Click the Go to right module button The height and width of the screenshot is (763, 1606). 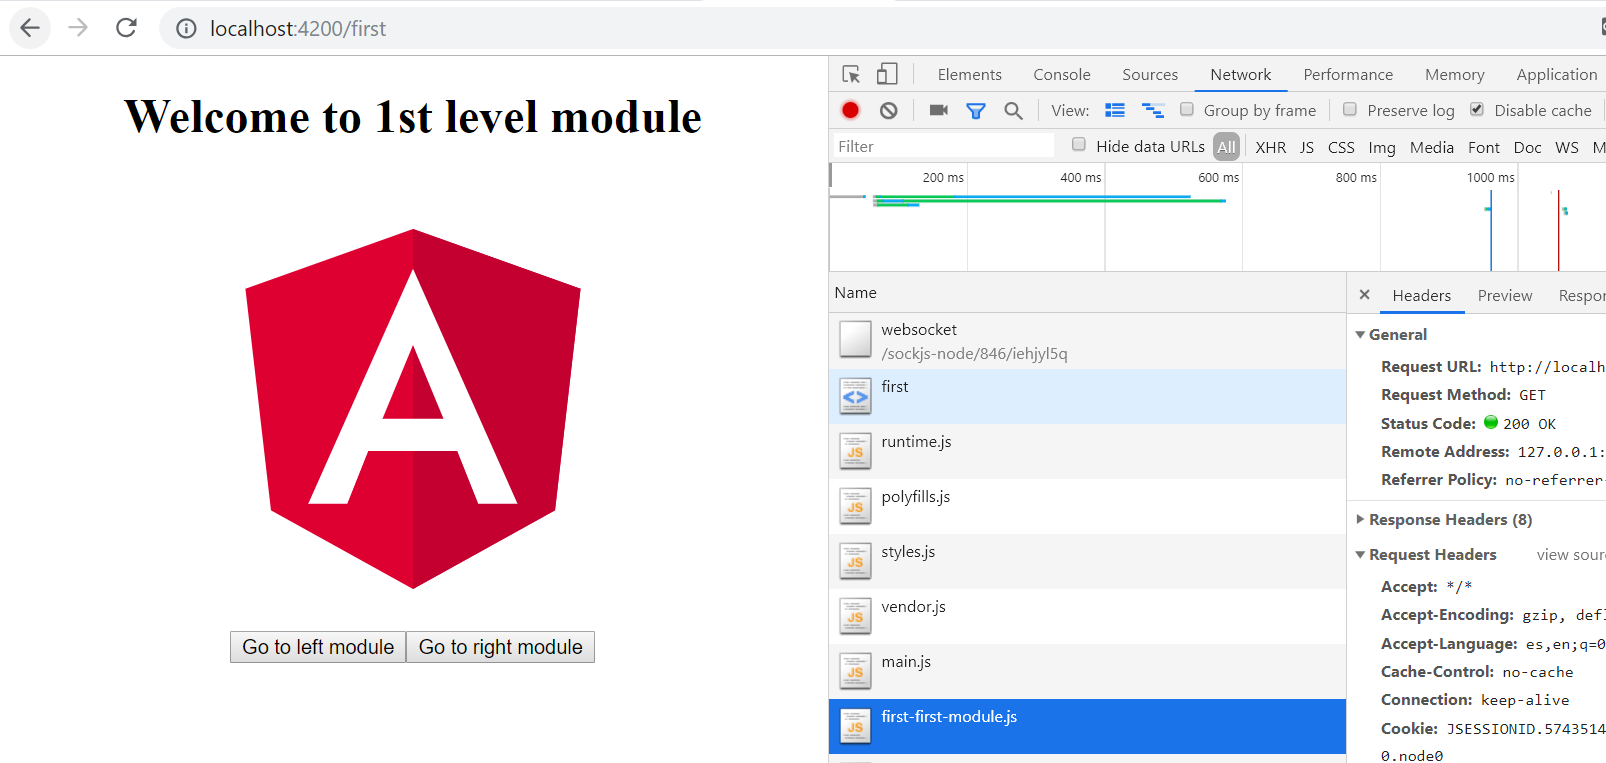pyautogui.click(x=500, y=647)
